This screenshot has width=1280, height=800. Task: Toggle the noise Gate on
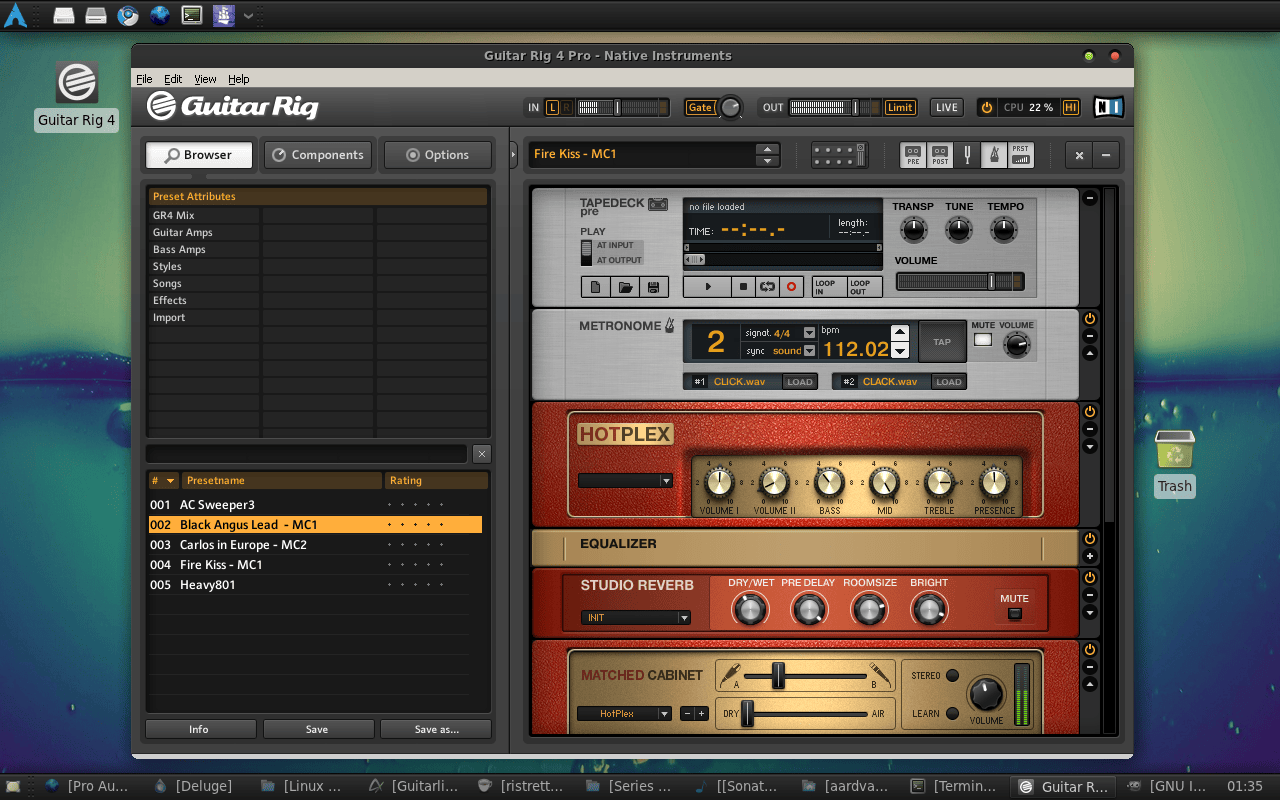coord(700,107)
